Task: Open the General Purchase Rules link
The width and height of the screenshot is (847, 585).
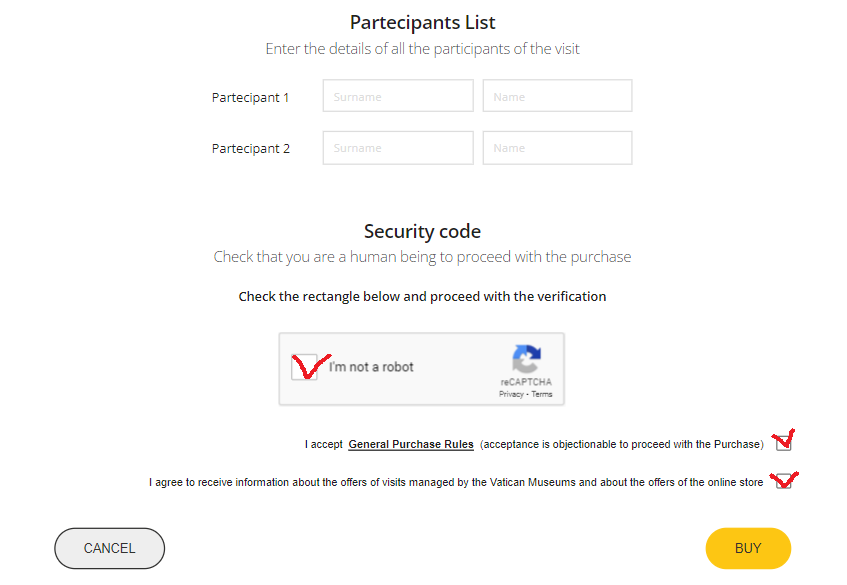Action: (411, 444)
